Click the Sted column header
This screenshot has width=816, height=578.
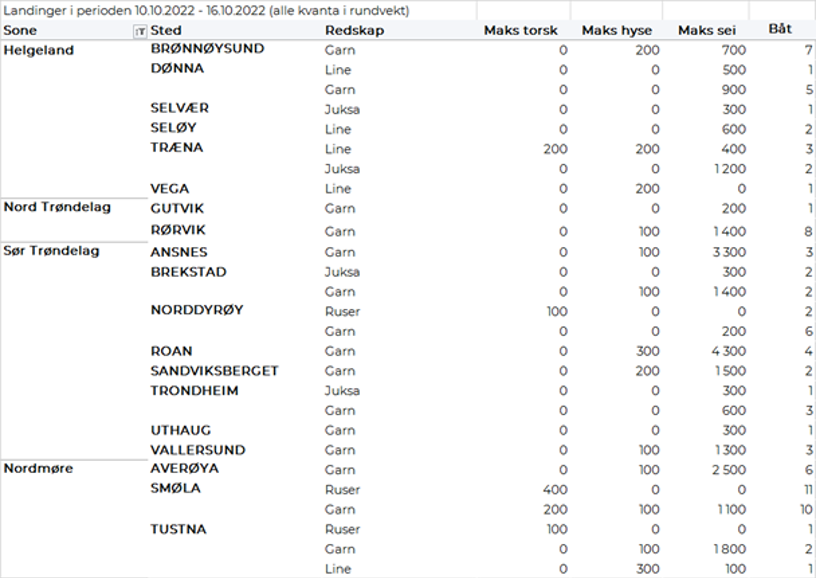tap(166, 31)
